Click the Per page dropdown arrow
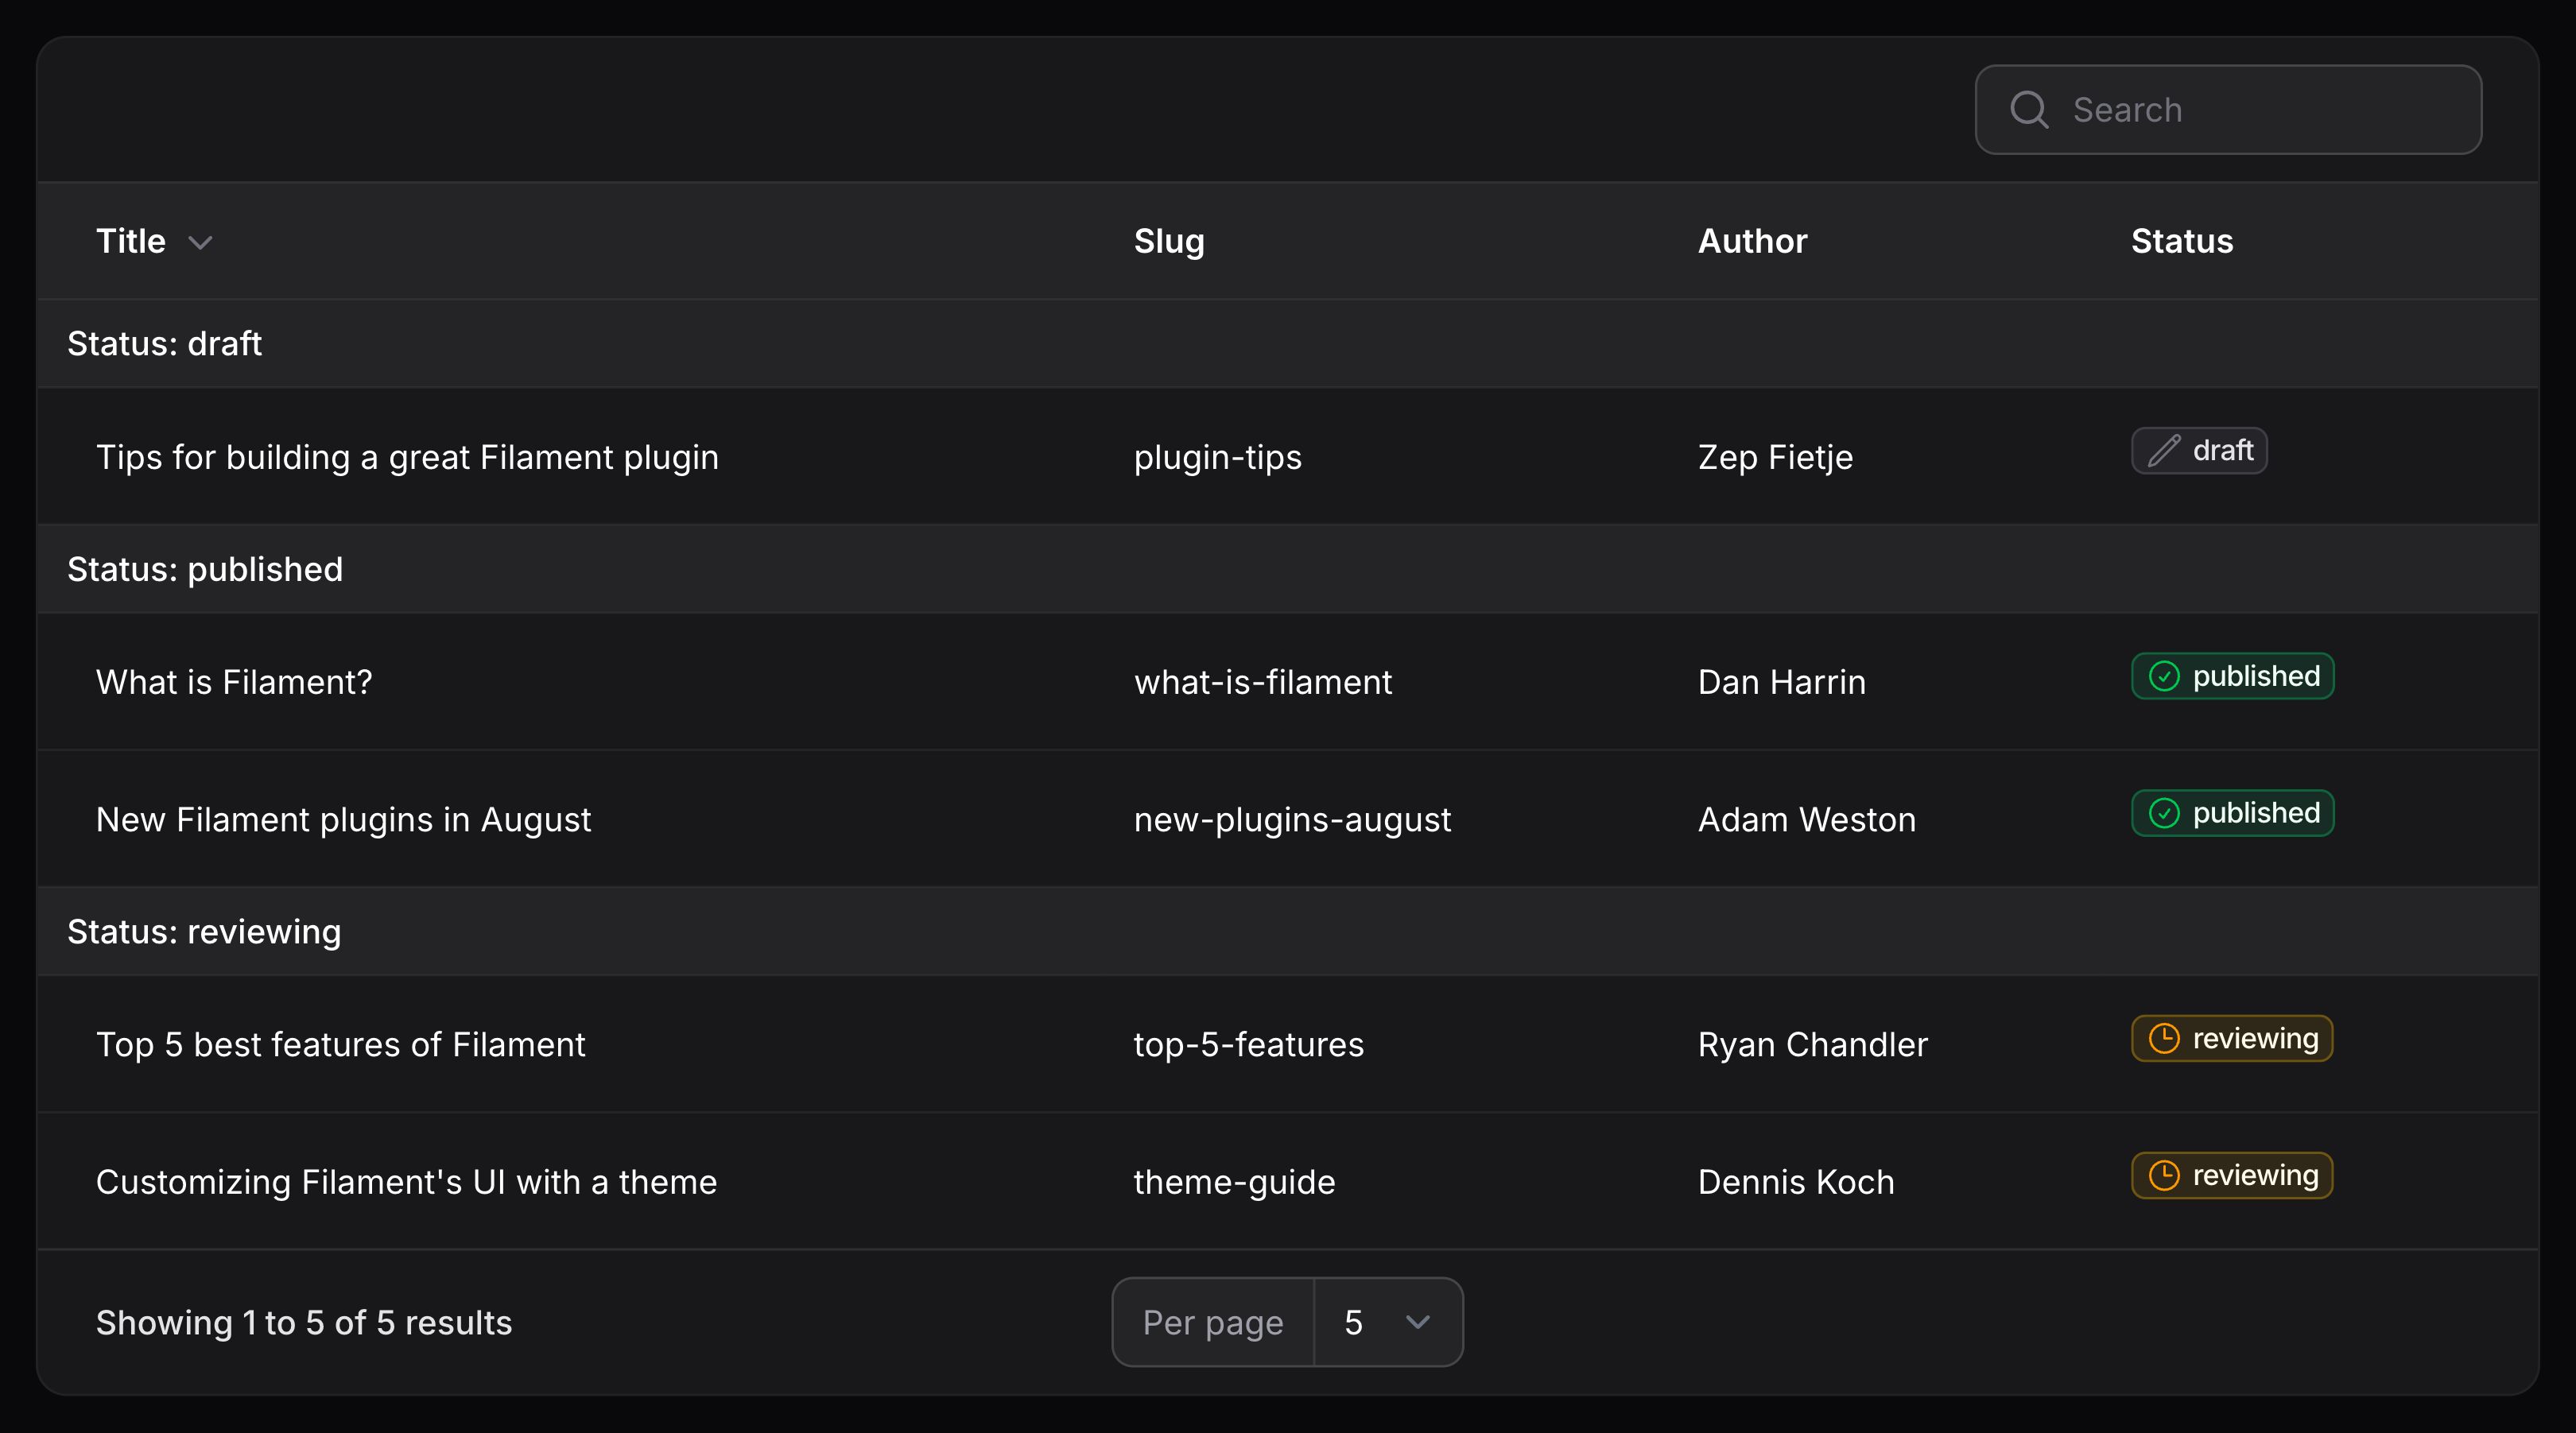Screen dimensions: 2576x1433 click(x=1417, y=1322)
